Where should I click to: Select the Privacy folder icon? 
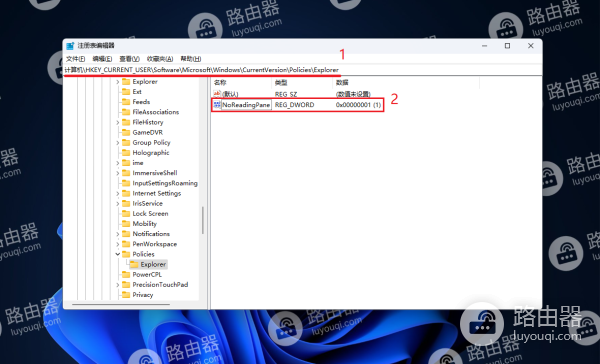click(126, 295)
